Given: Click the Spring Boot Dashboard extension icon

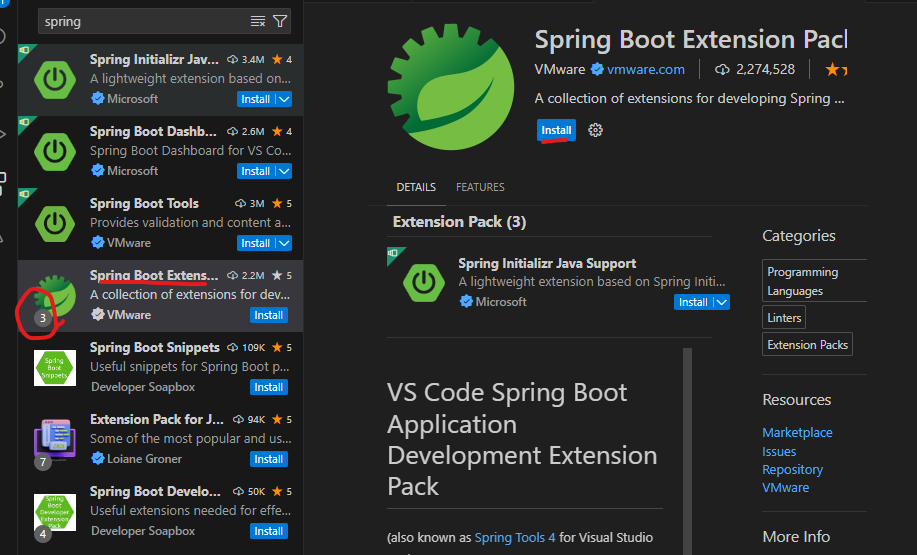Looking at the screenshot, I should click(55, 151).
